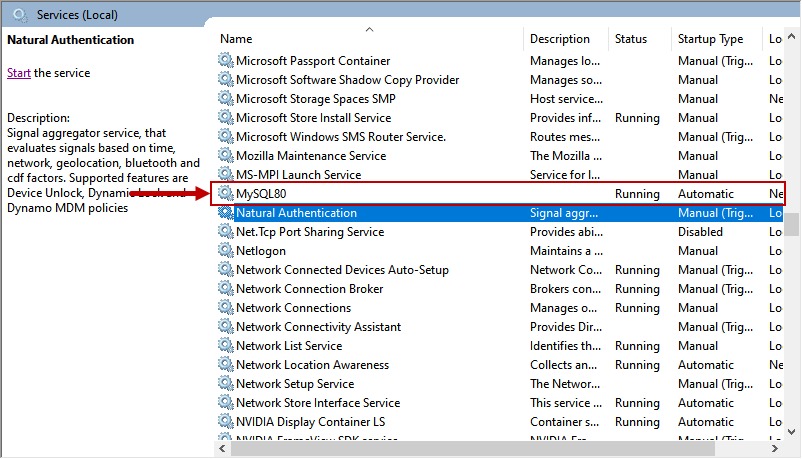This screenshot has width=802, height=459.
Task: Sort by the Description column header
Action: point(560,39)
